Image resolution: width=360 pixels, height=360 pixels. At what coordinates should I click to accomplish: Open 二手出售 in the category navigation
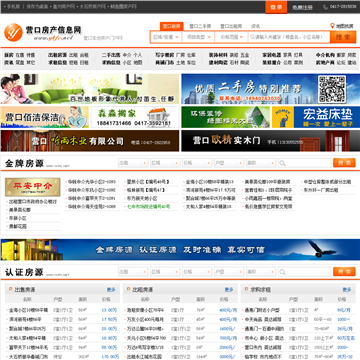(111, 55)
